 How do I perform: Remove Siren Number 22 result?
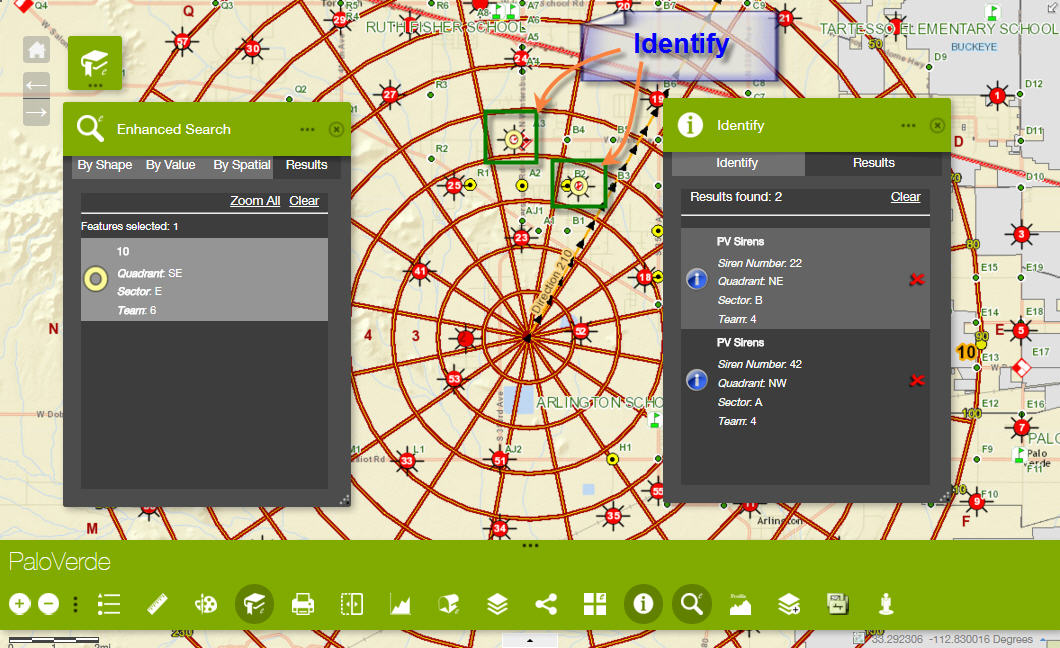(917, 279)
